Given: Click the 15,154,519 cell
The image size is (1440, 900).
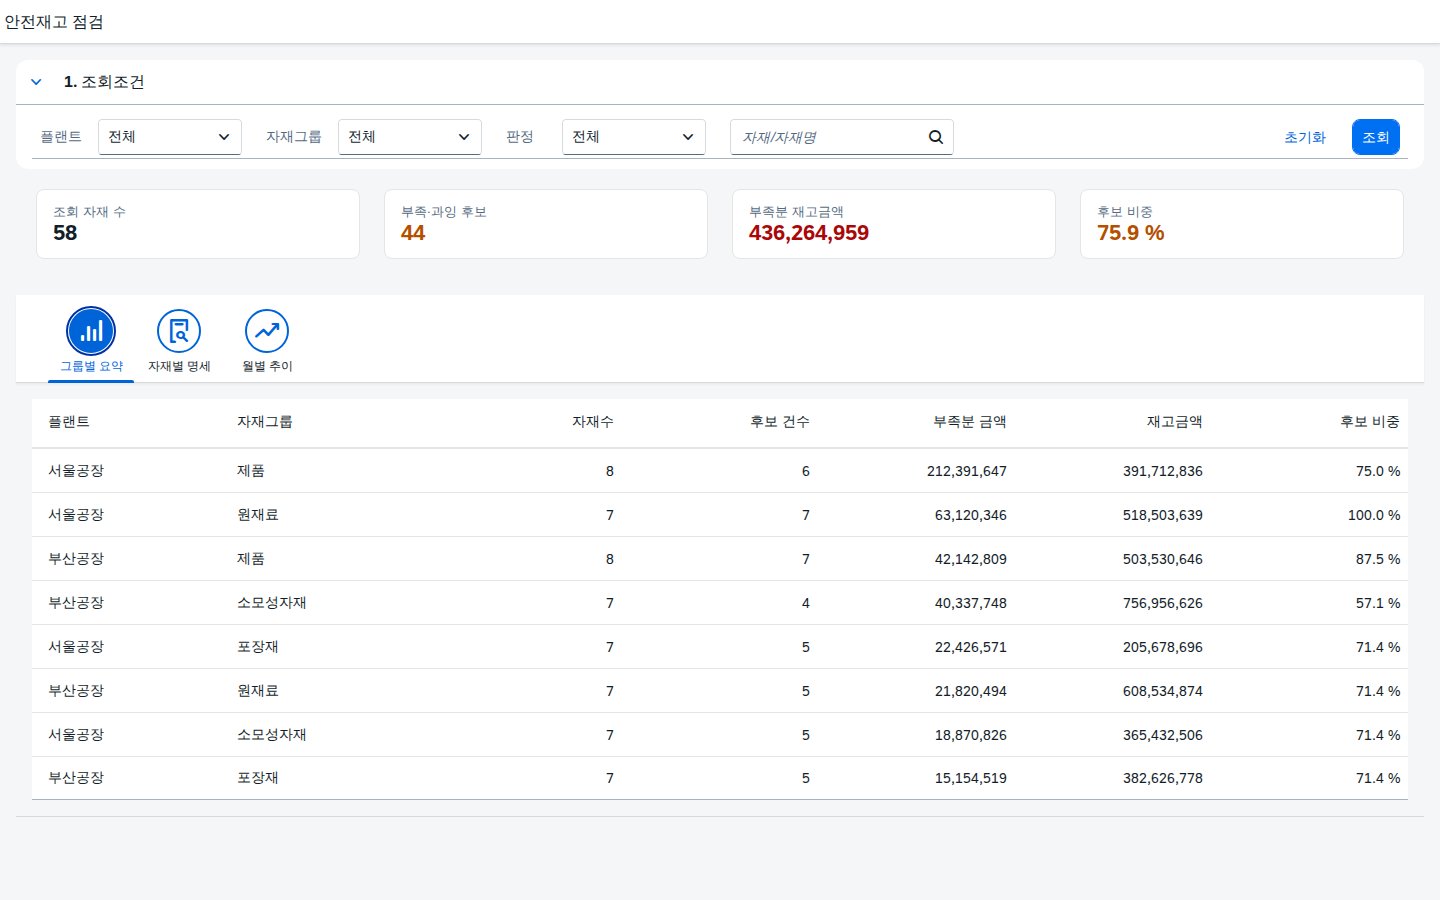Looking at the screenshot, I should tap(971, 778).
